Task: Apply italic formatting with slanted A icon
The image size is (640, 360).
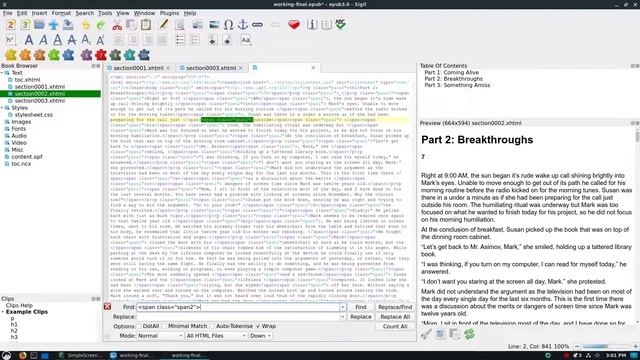Action: pos(43,40)
